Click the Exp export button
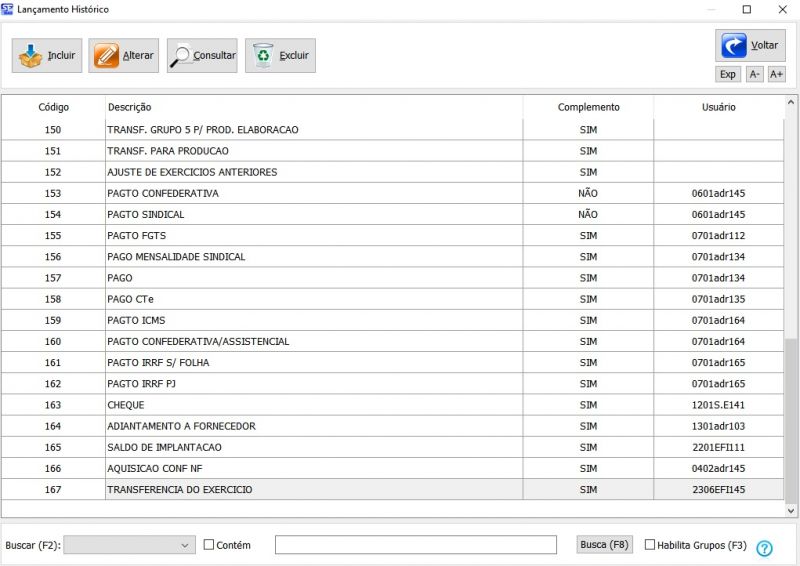Image resolution: width=800 pixels, height=566 pixels. 728,74
